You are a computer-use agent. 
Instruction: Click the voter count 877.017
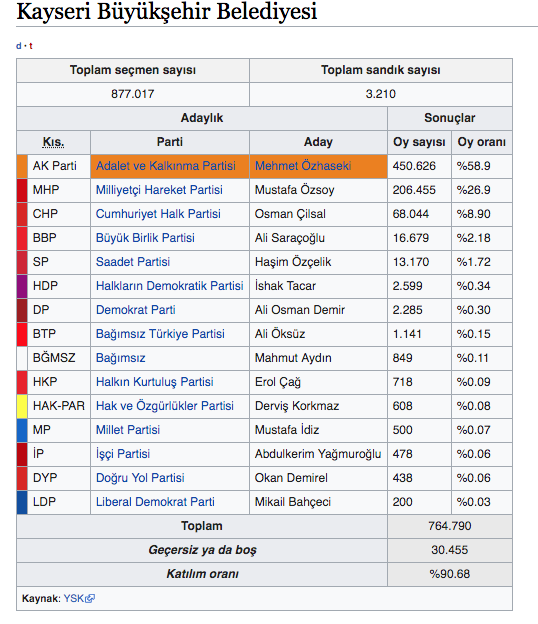[x=133, y=94]
